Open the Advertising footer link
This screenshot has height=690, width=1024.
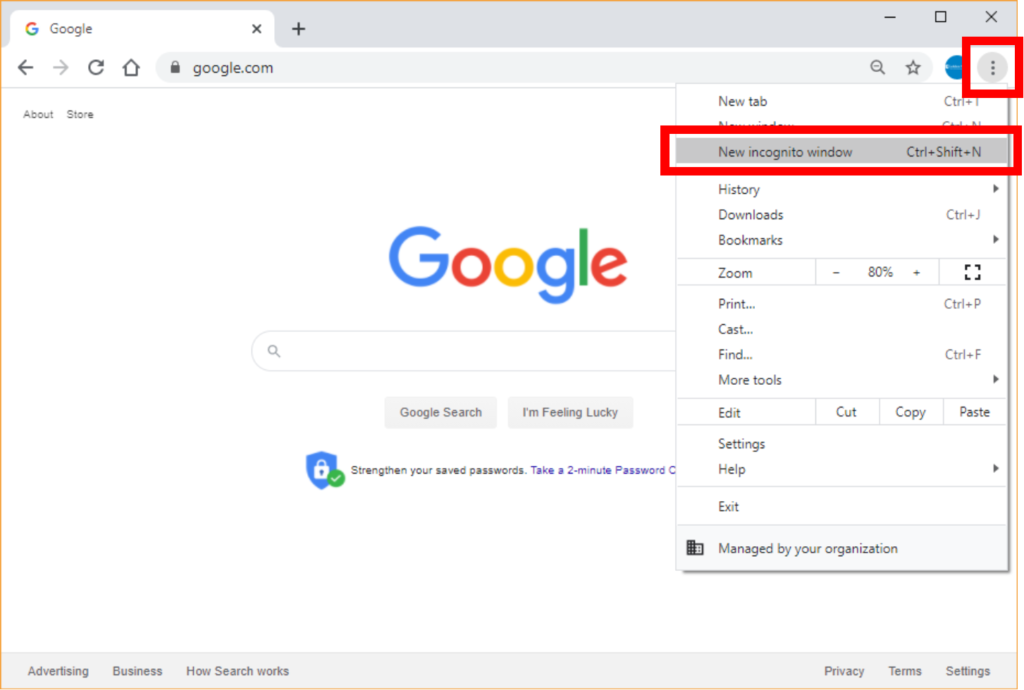pyautogui.click(x=58, y=671)
